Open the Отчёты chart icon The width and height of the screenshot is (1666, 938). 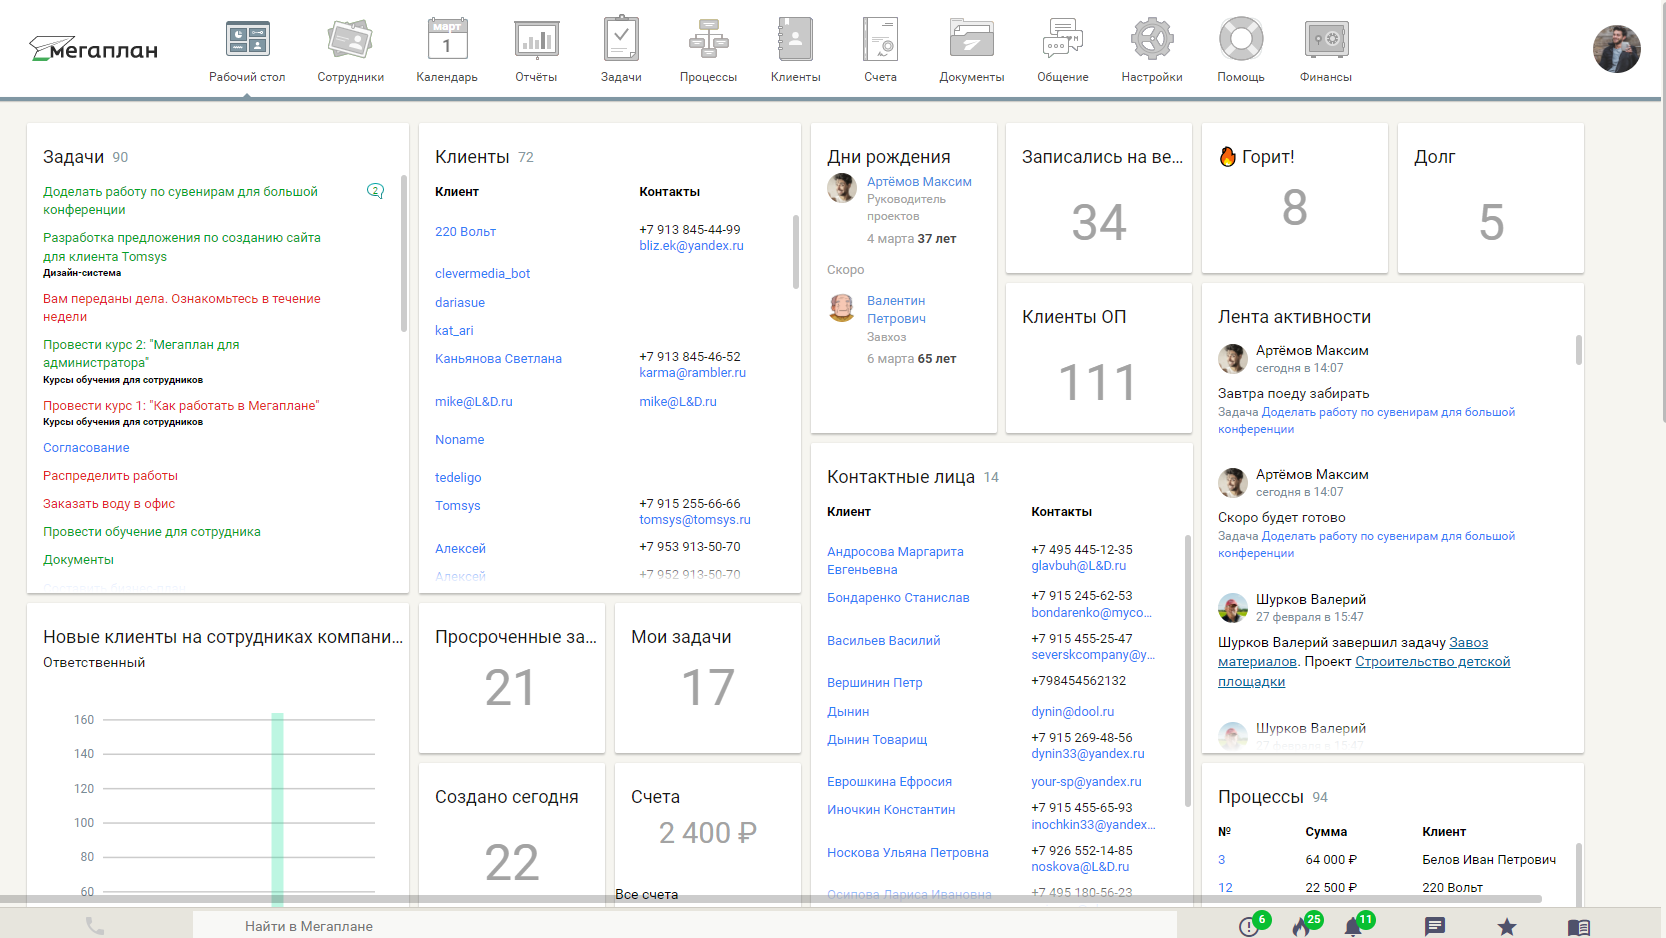(537, 40)
